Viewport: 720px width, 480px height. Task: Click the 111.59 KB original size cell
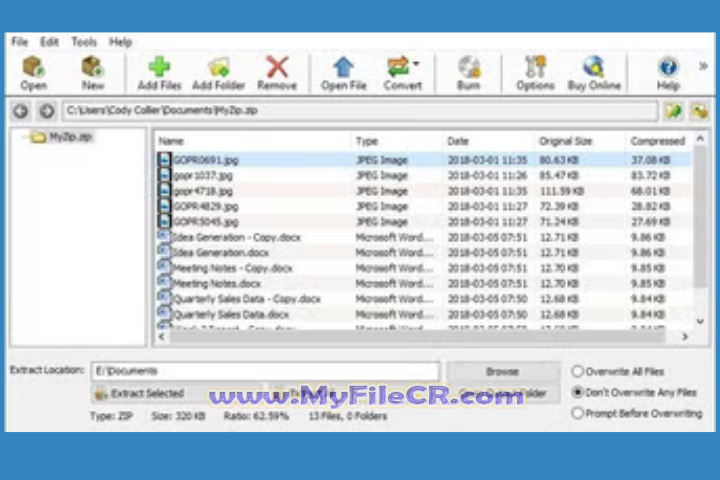(x=562, y=191)
